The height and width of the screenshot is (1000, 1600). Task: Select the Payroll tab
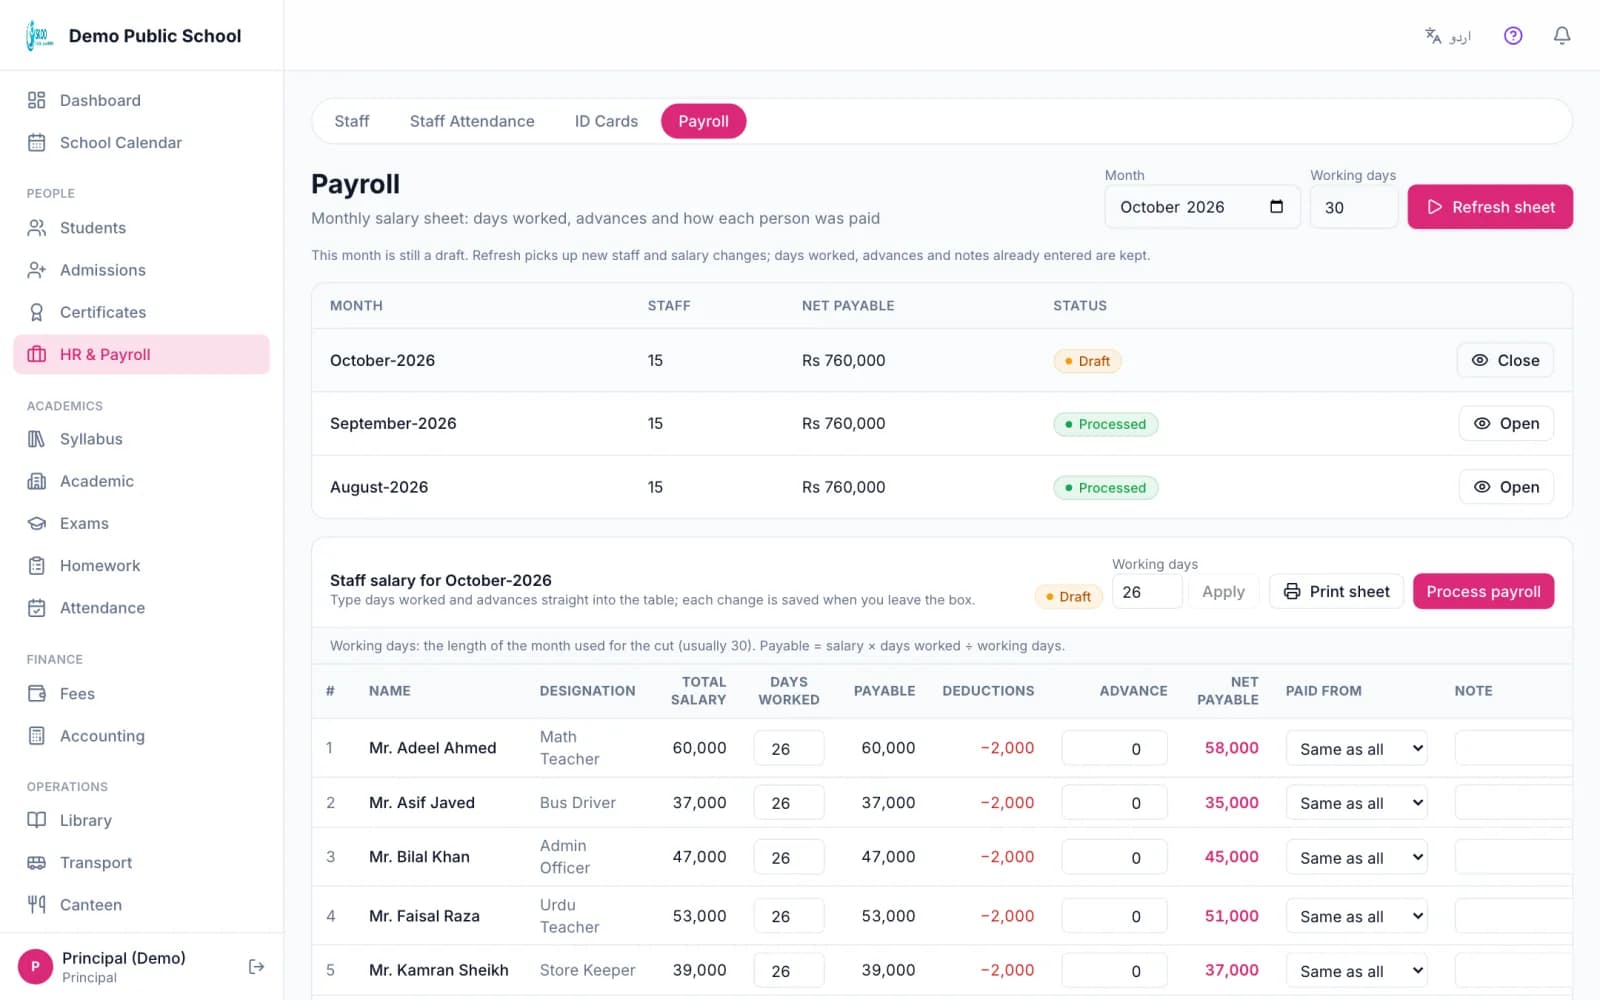(703, 121)
